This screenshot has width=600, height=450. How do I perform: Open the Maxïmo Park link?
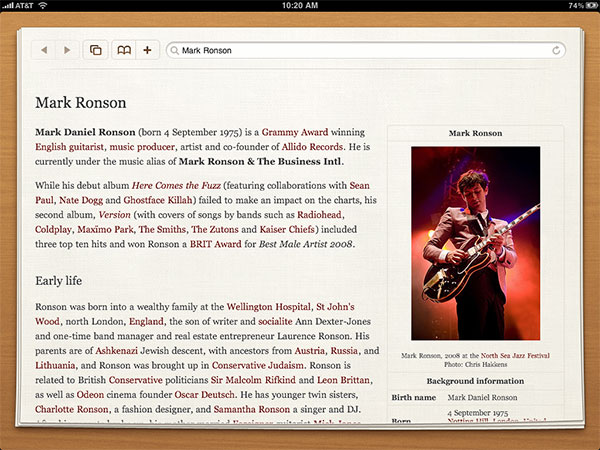pyautogui.click(x=105, y=230)
